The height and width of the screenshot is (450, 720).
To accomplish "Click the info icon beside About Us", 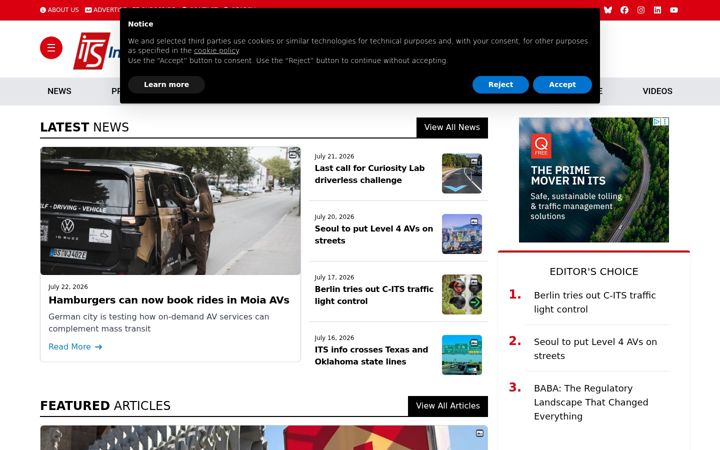I will click(x=43, y=10).
